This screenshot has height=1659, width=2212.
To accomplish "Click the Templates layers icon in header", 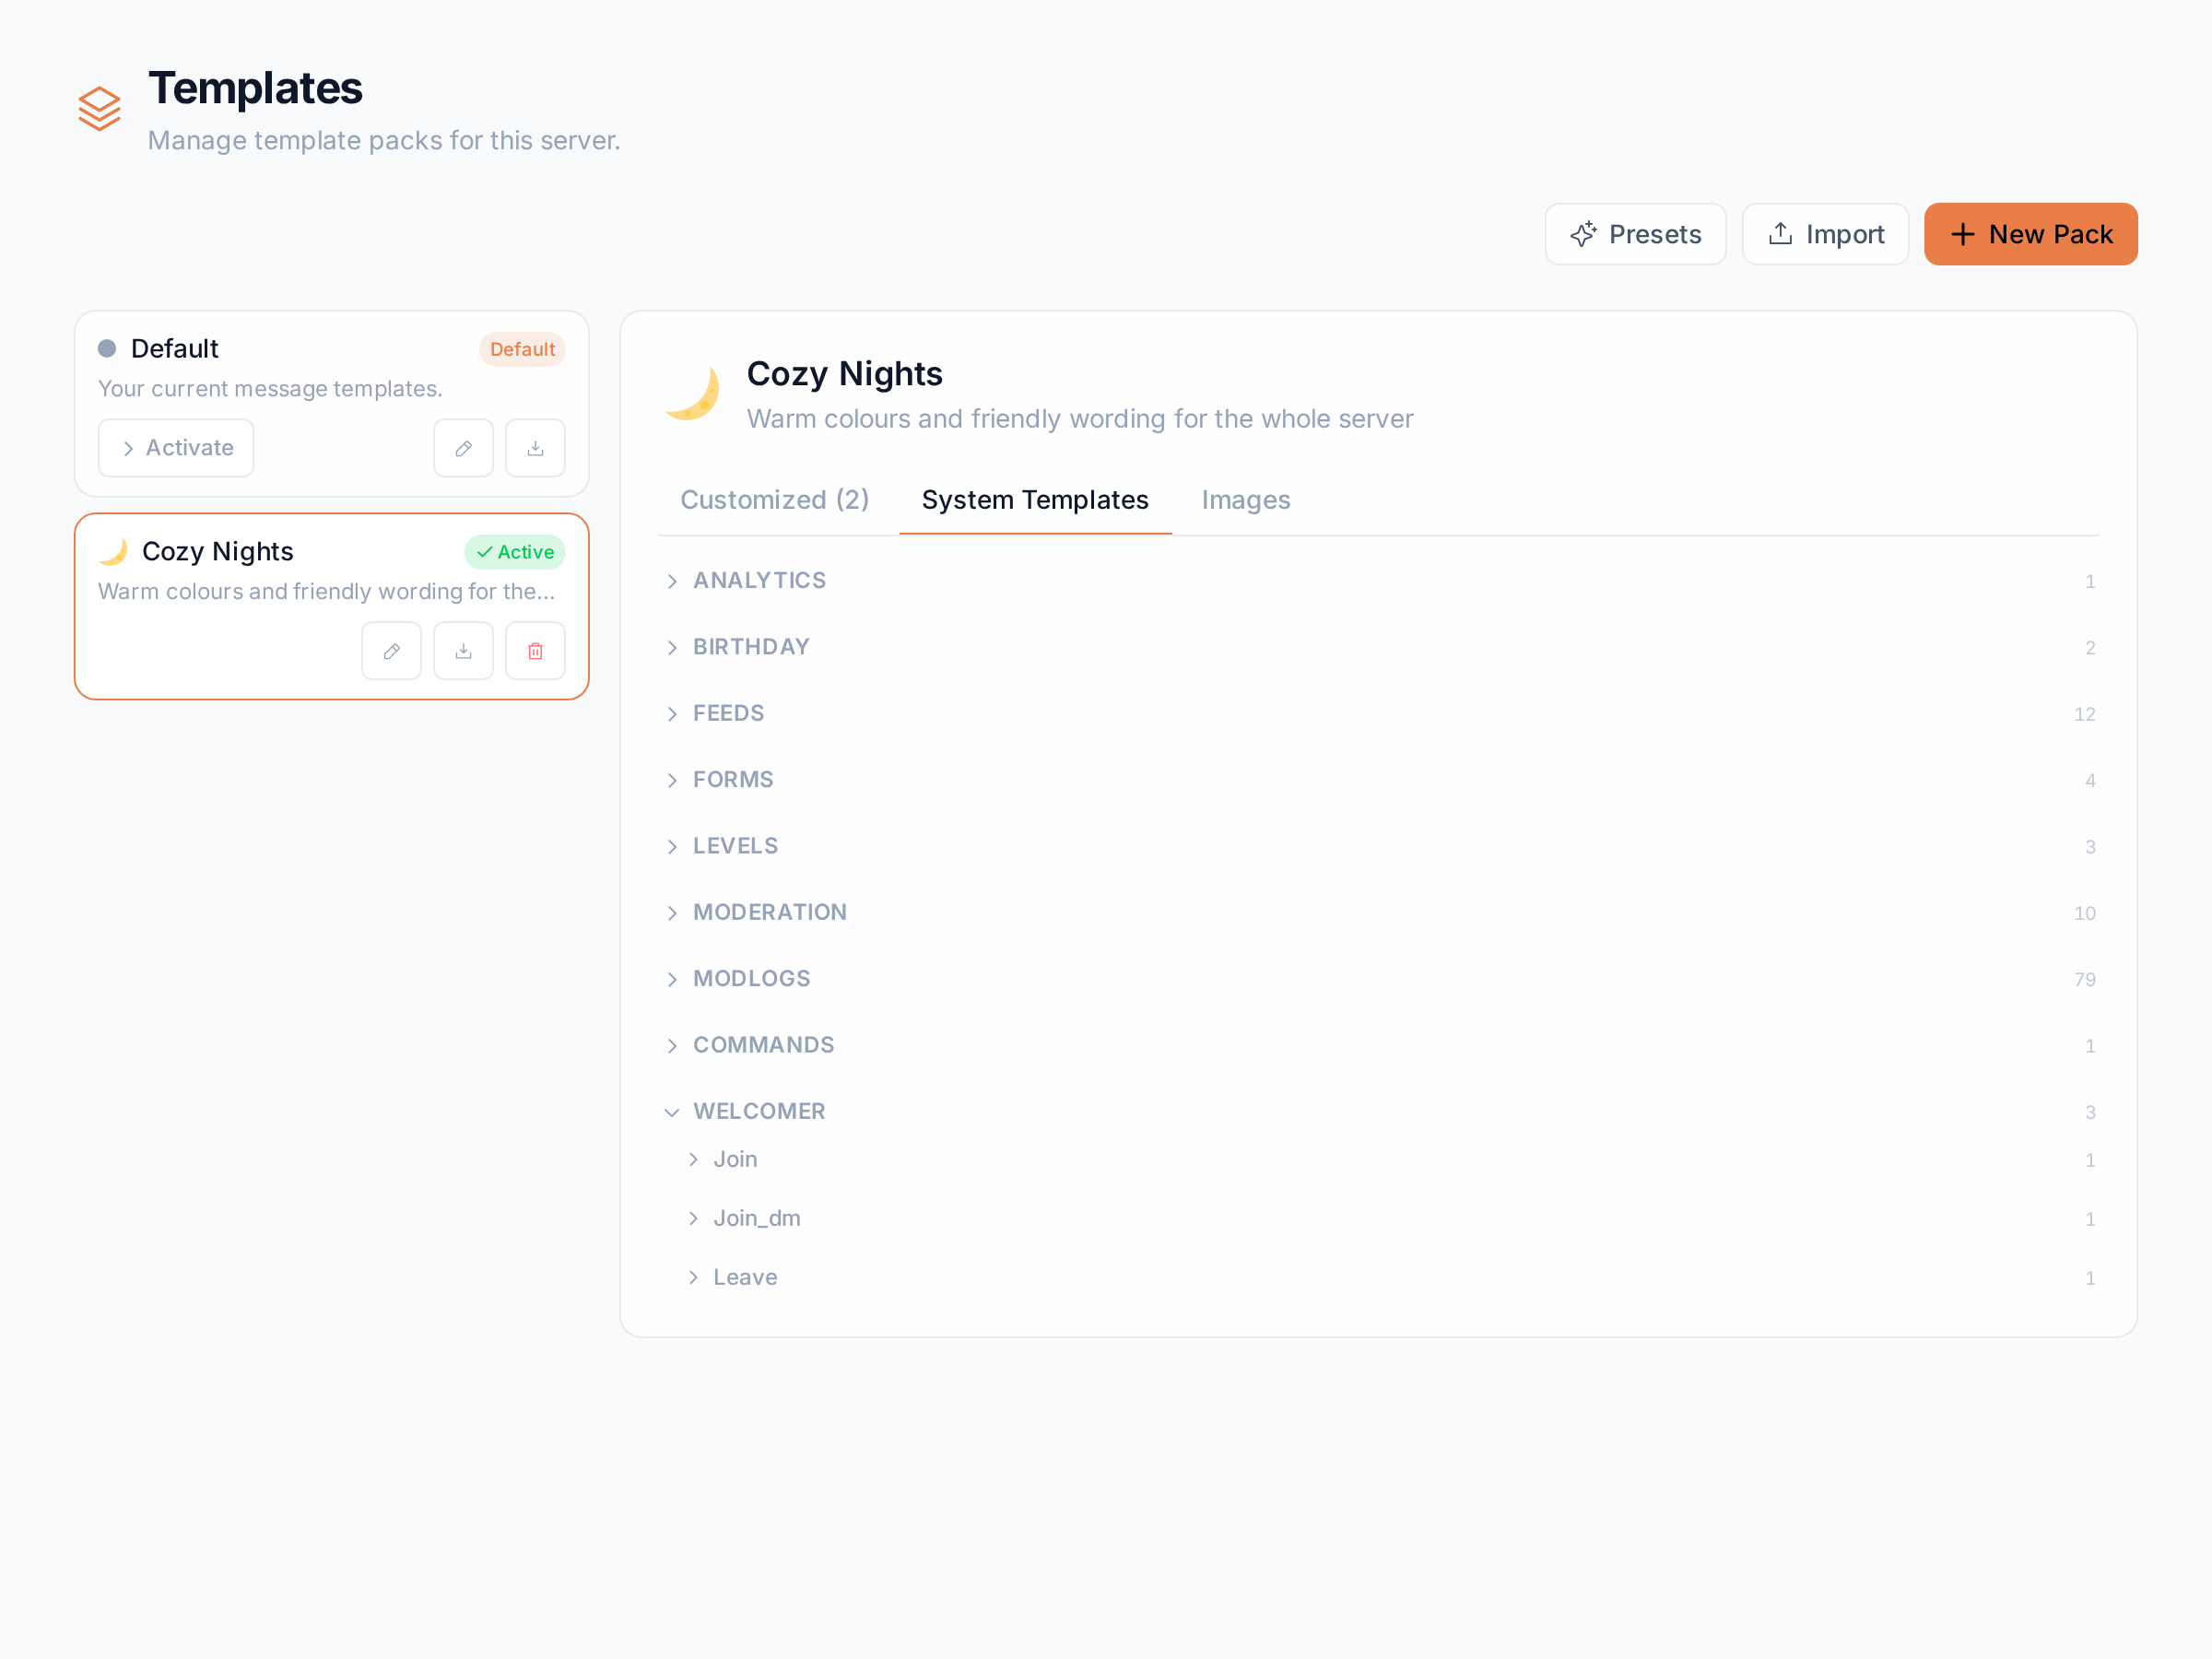I will (99, 109).
